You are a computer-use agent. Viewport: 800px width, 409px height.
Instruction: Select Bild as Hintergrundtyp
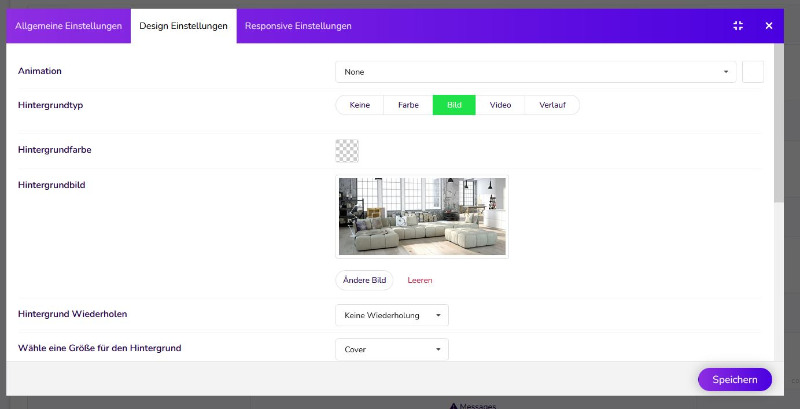tap(454, 105)
